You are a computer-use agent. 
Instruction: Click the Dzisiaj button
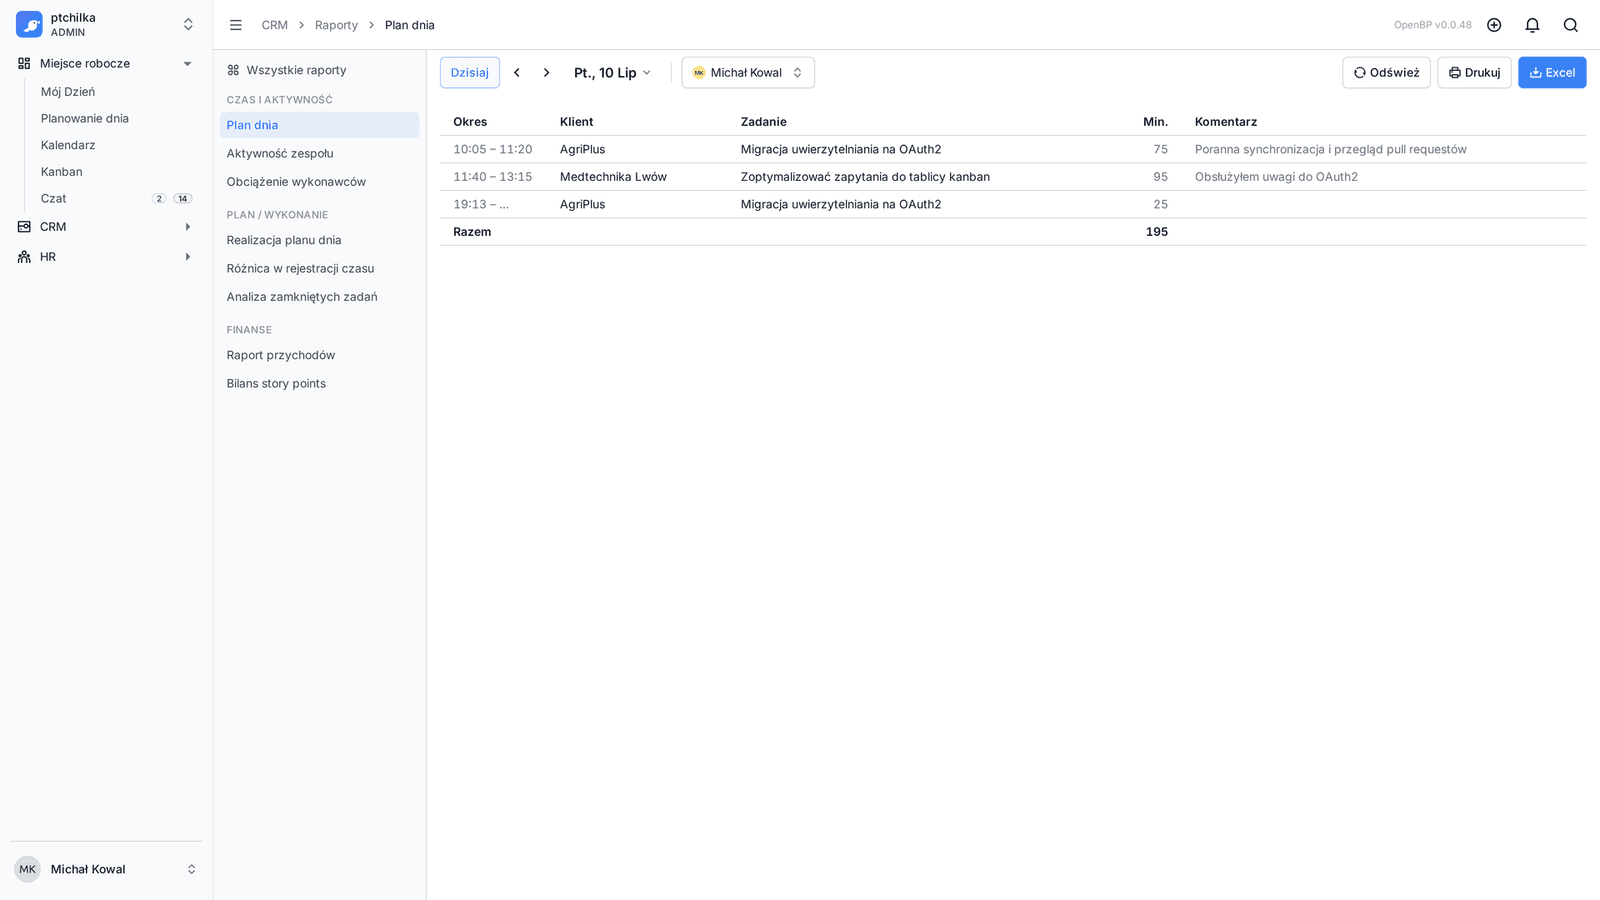click(470, 72)
